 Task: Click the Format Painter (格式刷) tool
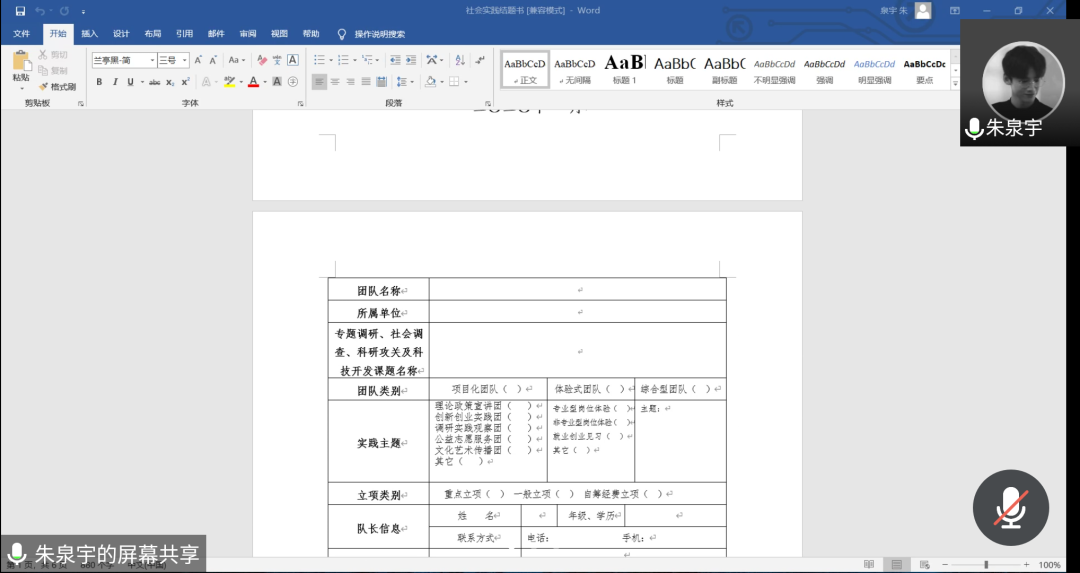pyautogui.click(x=57, y=87)
